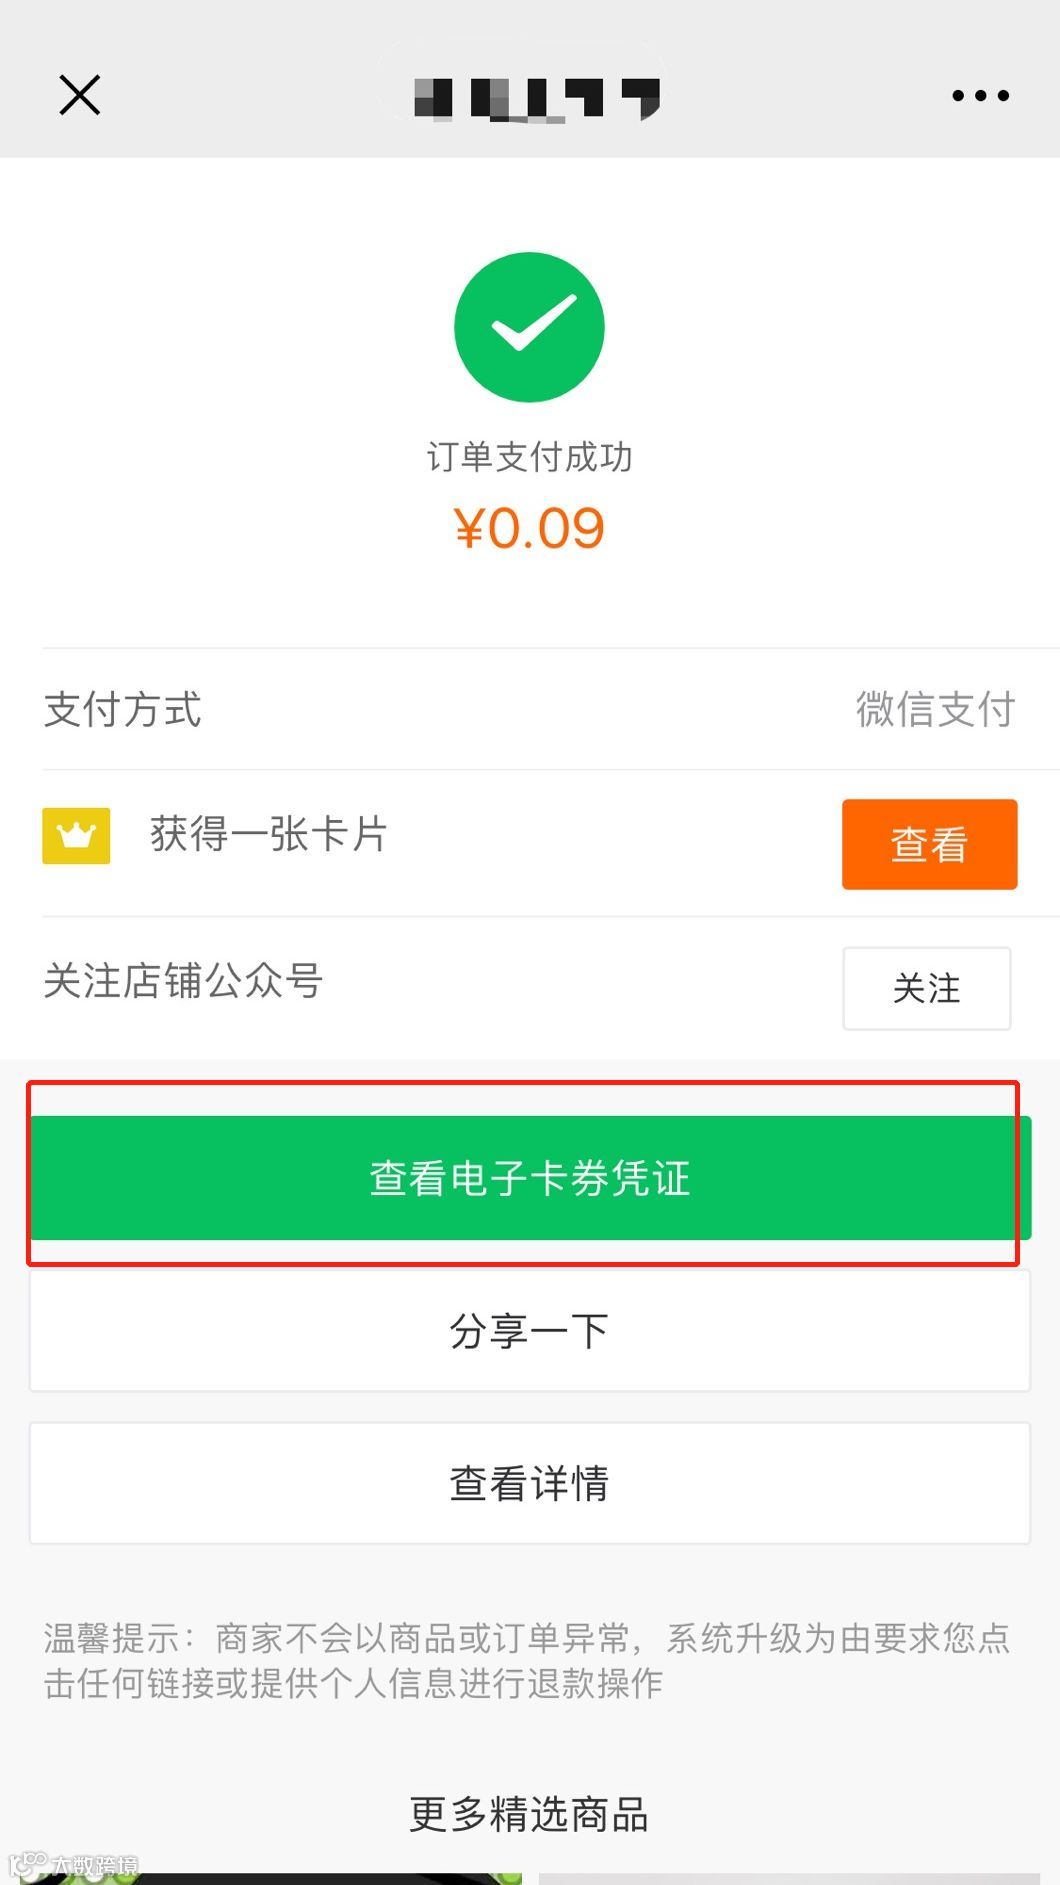Tap the 订单支付成功 status text
This screenshot has height=1885, width=1060.
(529, 456)
